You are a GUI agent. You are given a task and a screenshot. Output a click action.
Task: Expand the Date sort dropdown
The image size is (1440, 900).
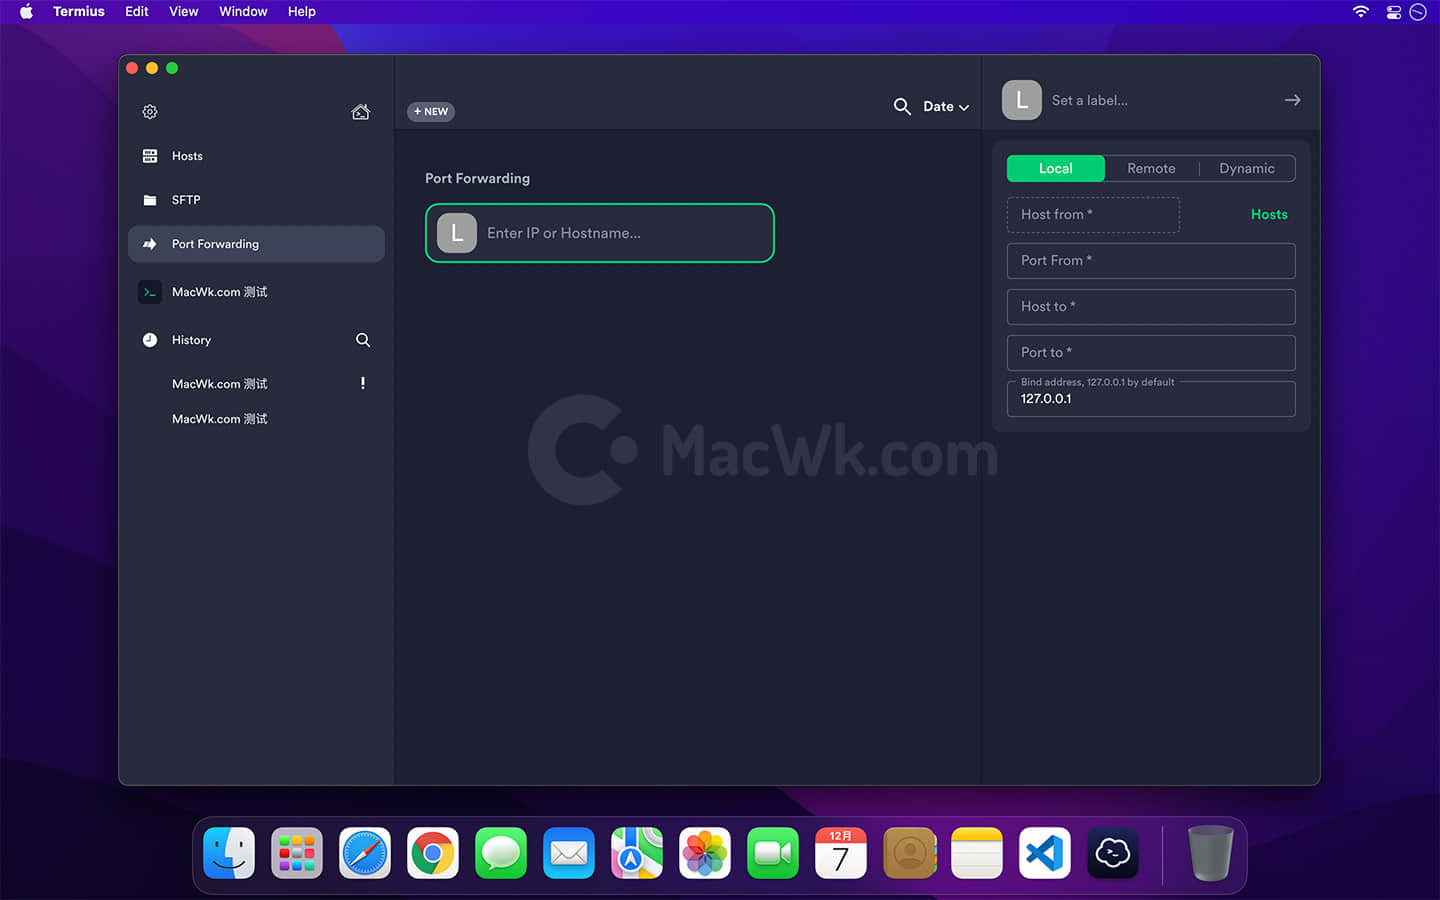946,107
